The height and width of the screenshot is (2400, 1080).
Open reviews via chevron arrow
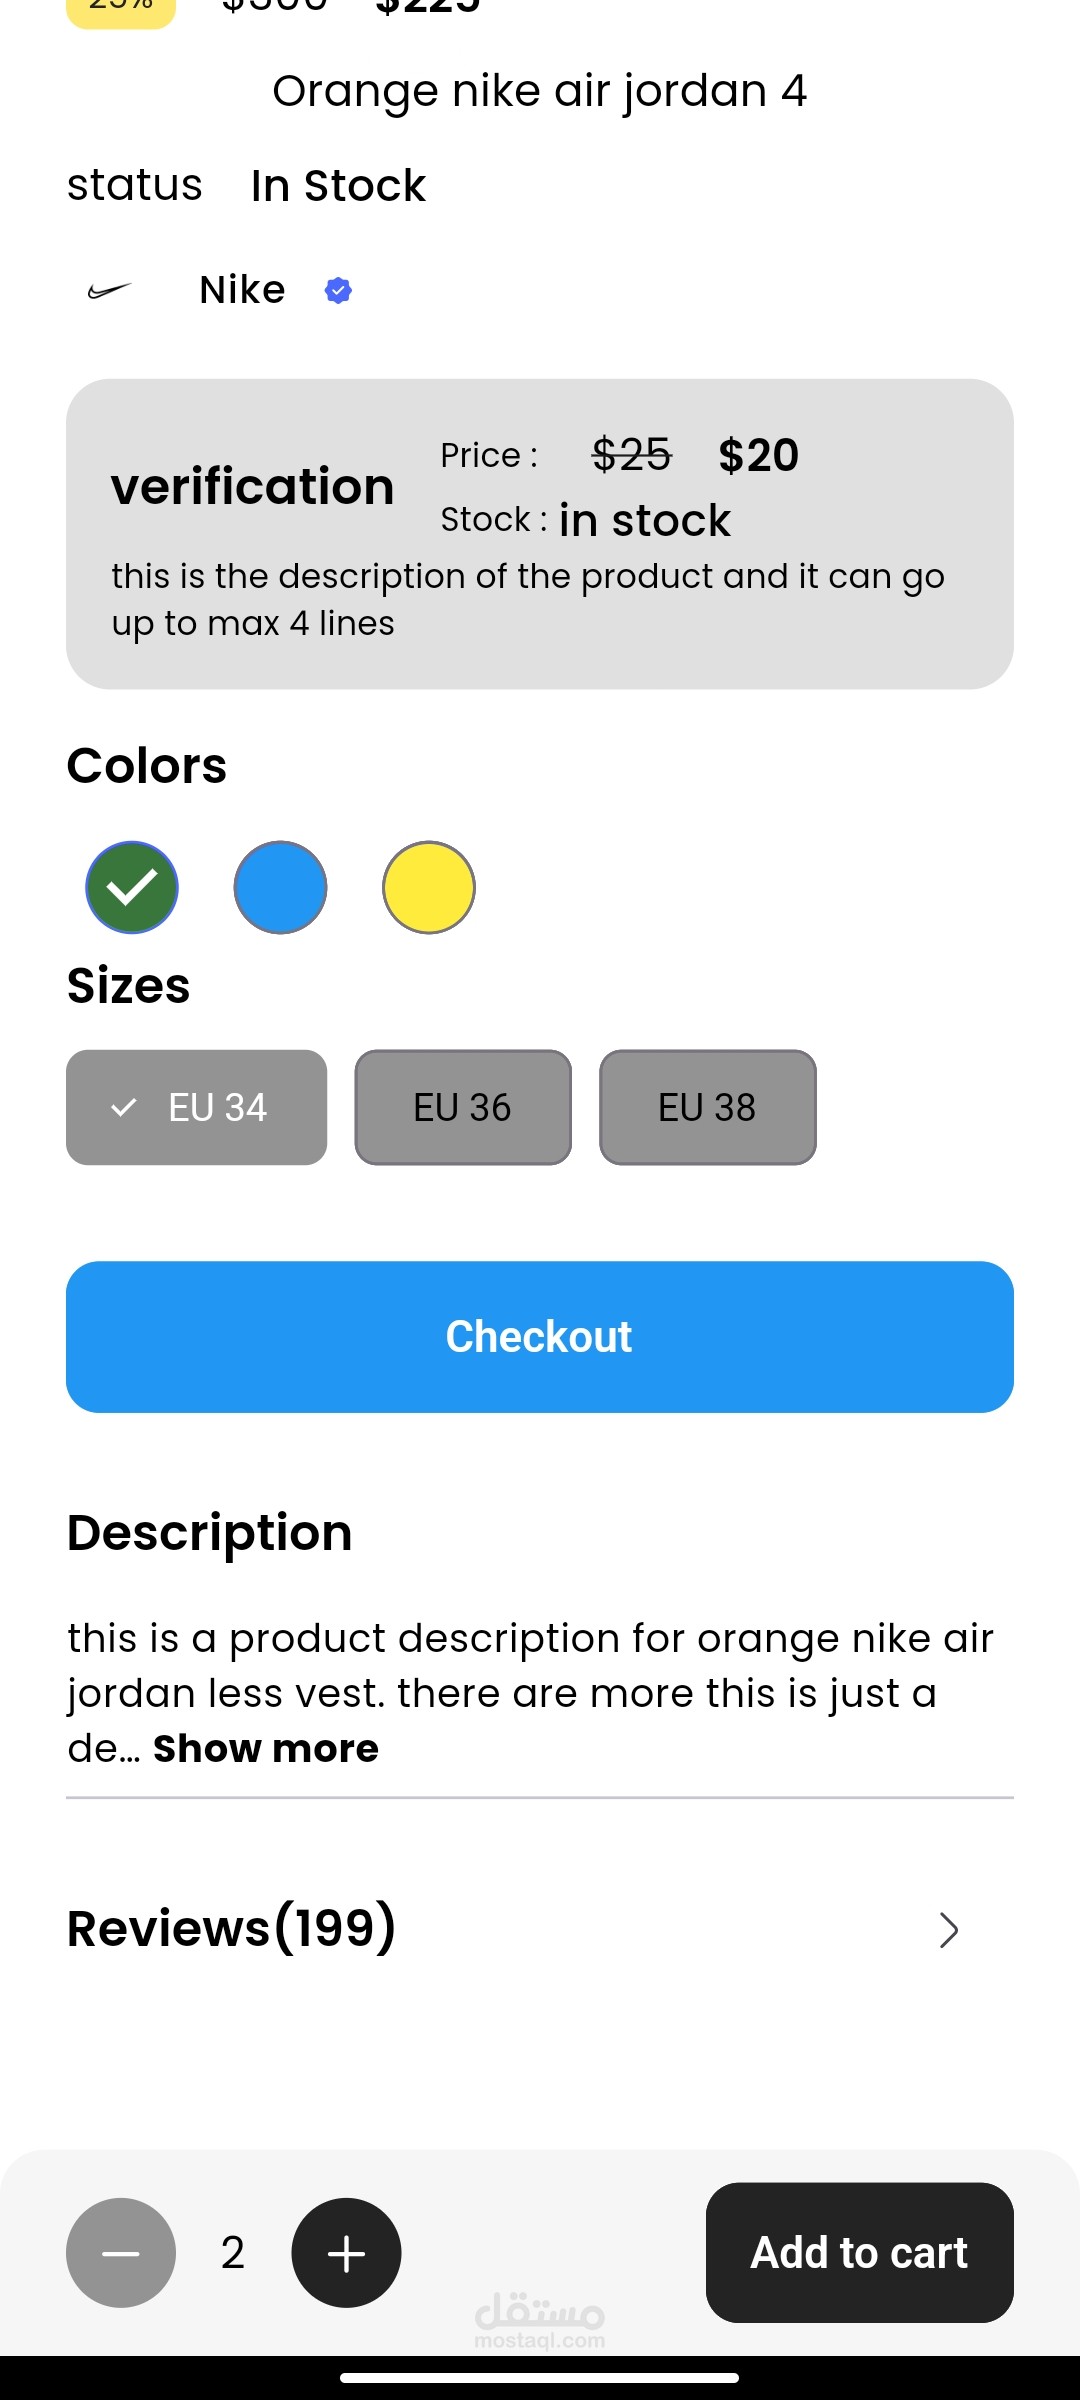(949, 1930)
